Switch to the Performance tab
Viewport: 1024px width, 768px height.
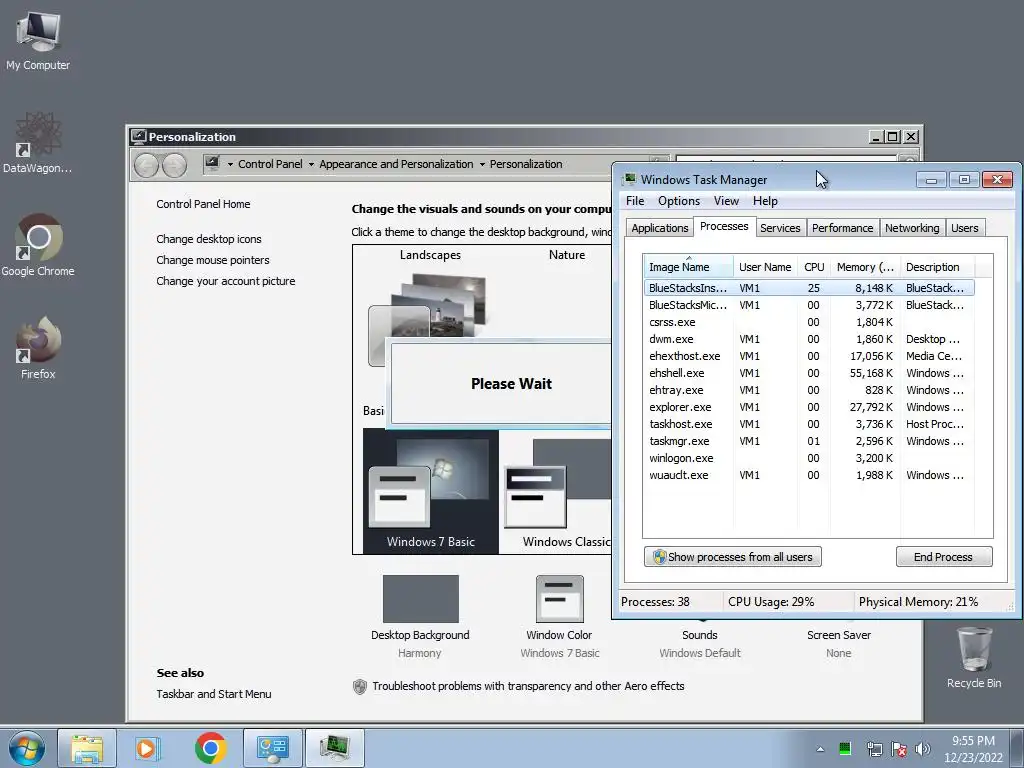click(x=842, y=228)
